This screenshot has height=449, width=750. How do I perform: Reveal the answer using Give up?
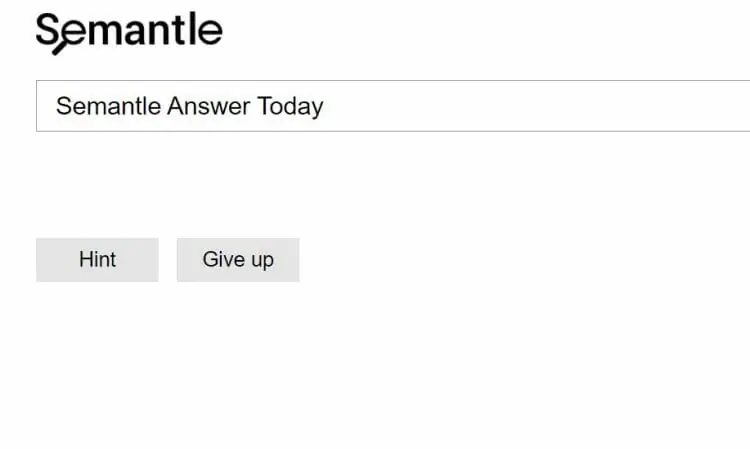[x=238, y=260]
